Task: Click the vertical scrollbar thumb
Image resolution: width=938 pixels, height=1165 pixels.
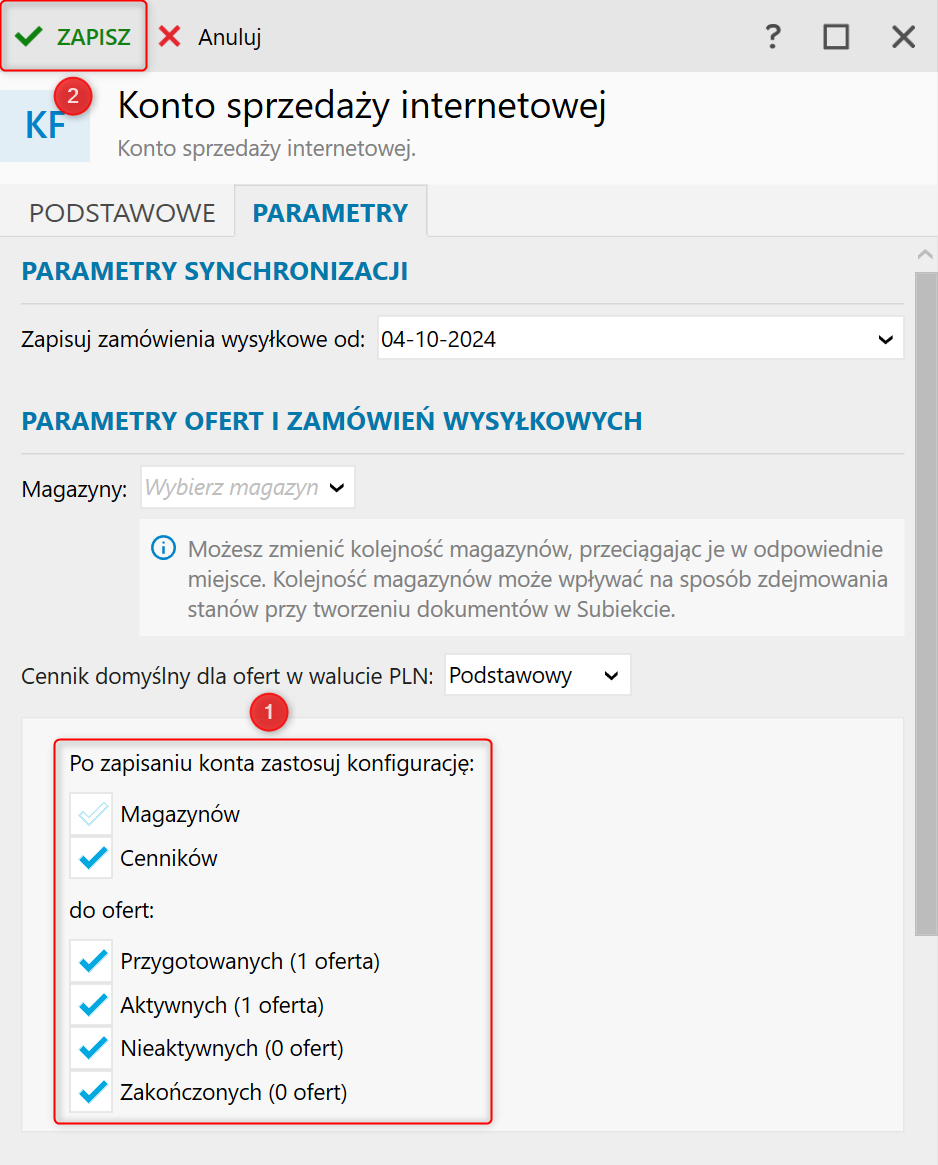Action: click(925, 600)
